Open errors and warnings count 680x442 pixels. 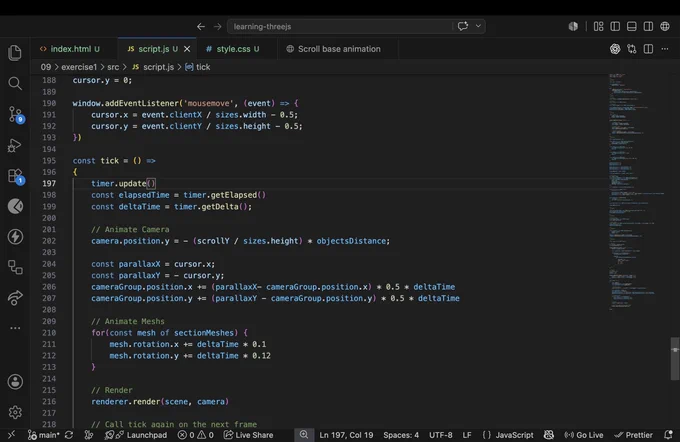196,435
